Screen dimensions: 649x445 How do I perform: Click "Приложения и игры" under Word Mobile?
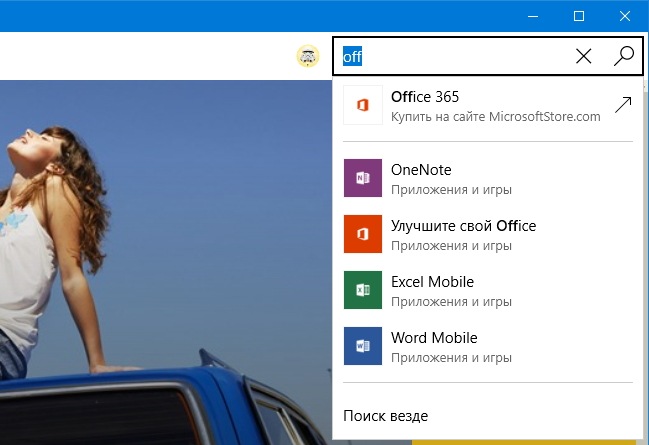[x=452, y=358]
